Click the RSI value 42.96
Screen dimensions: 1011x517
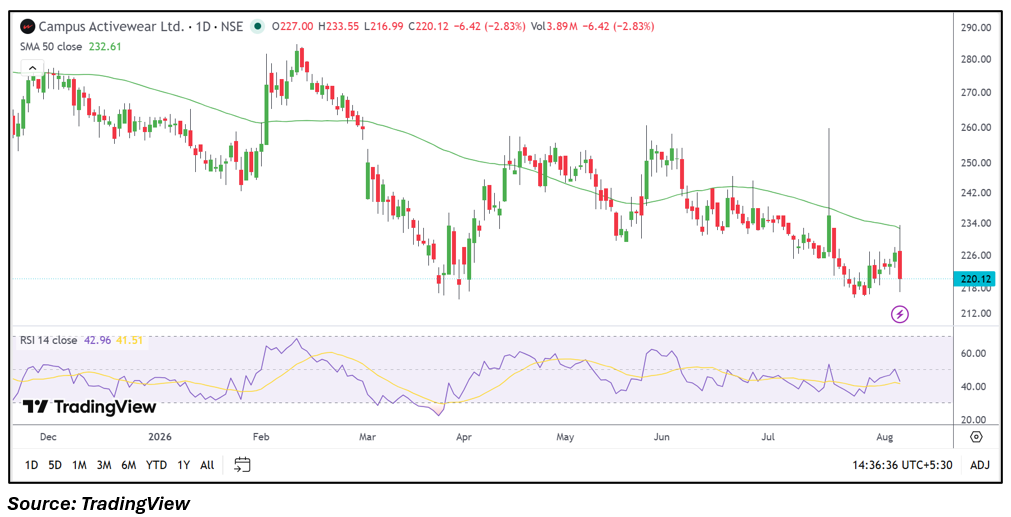[97, 340]
